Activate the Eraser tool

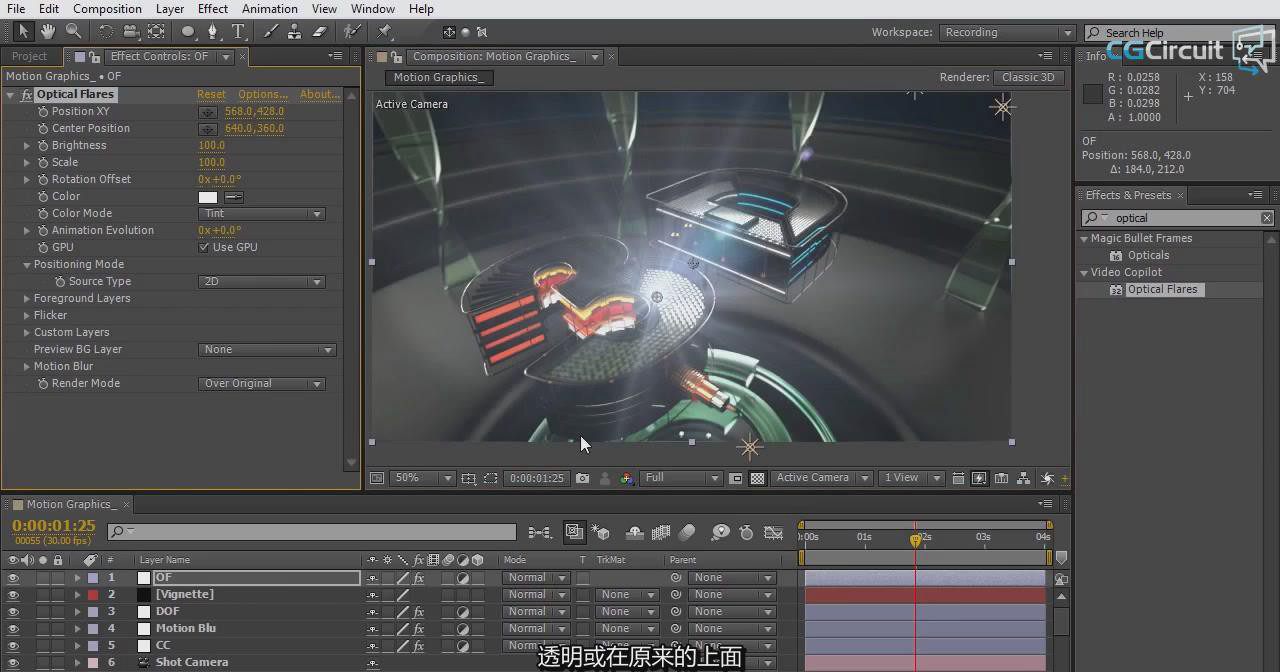[x=319, y=32]
